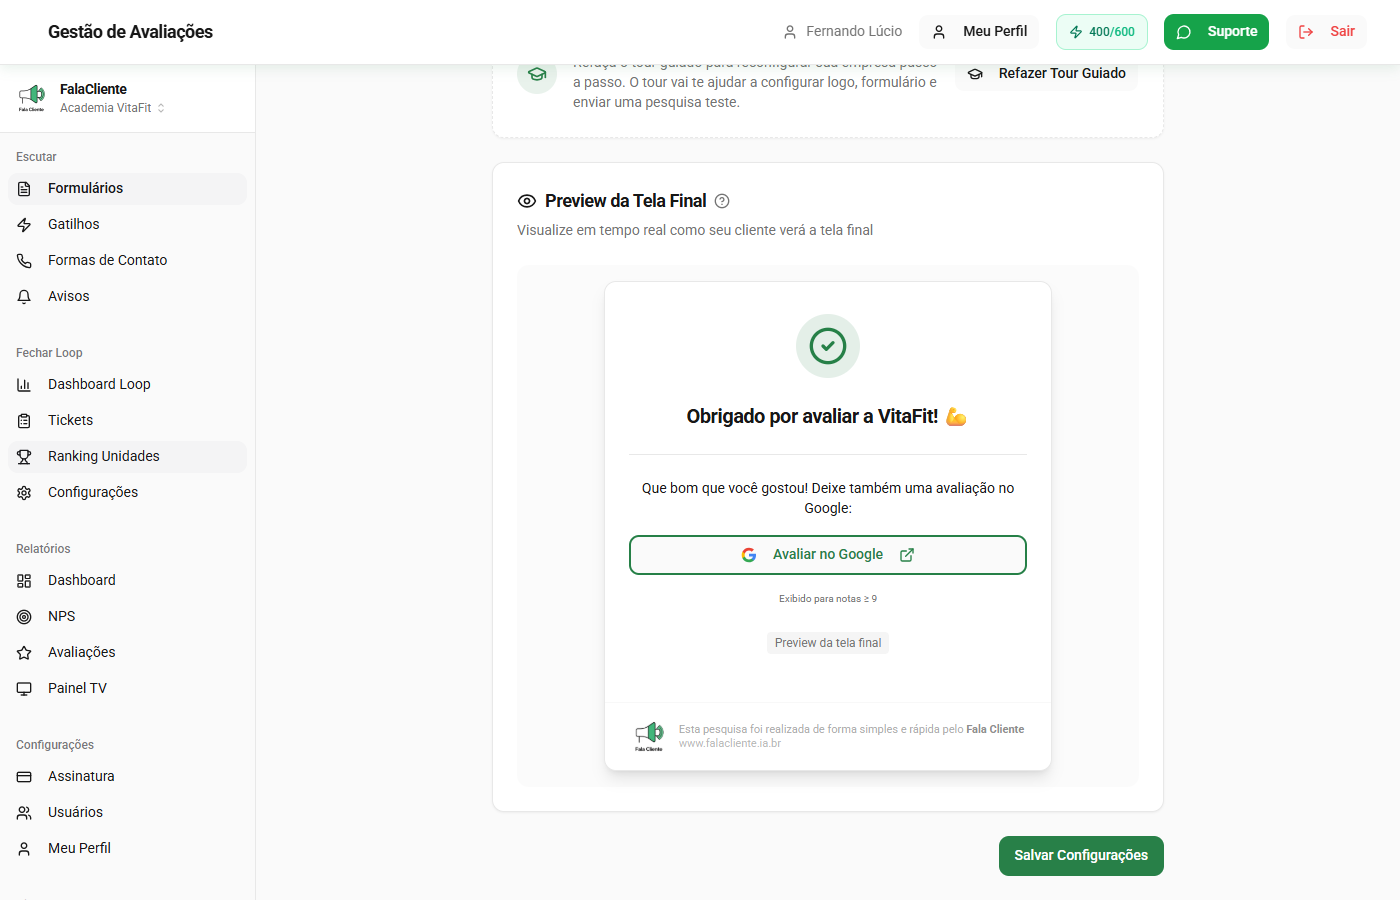Screen dimensions: 1400x900
Task: Click the 400/600 credits indicator
Action: (x=1101, y=32)
